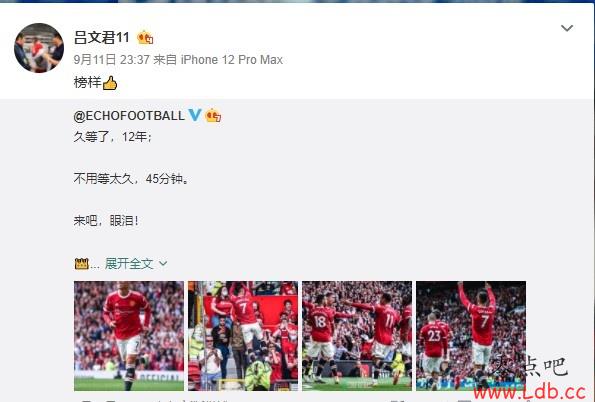Click 吕文君11 profile avatar
The image size is (595, 402).
tap(39, 48)
